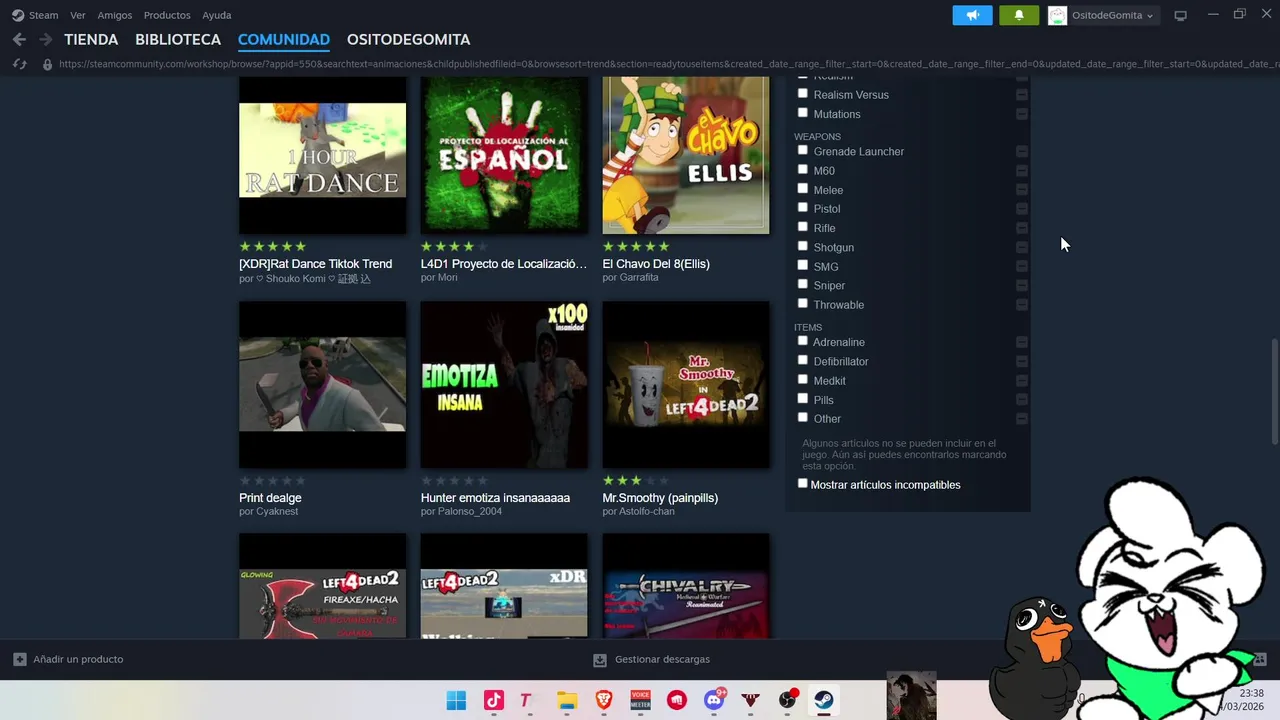The width and height of the screenshot is (1280, 720).
Task: Switch to the BIBLIOTECA tab
Action: 178,40
